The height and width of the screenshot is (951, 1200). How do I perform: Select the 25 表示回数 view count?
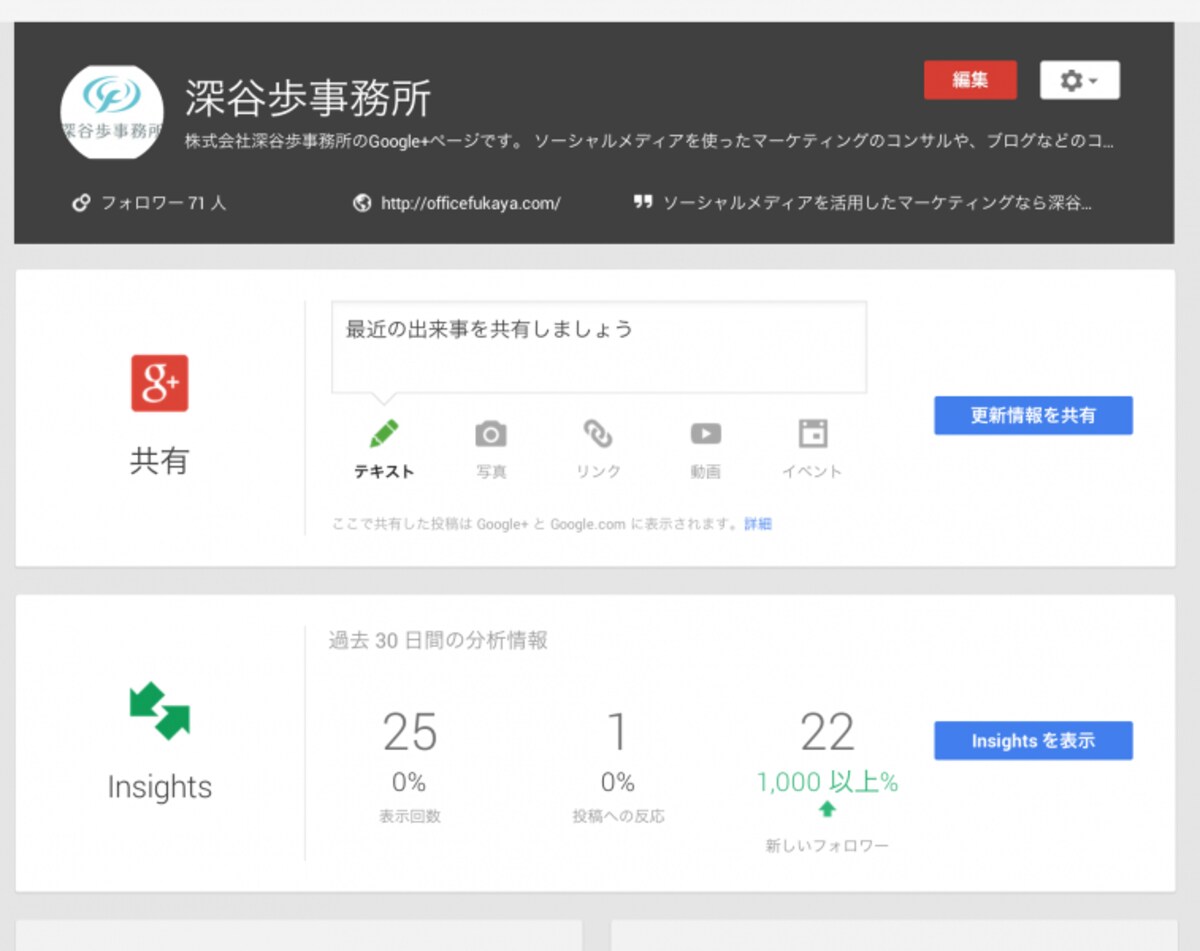(410, 733)
